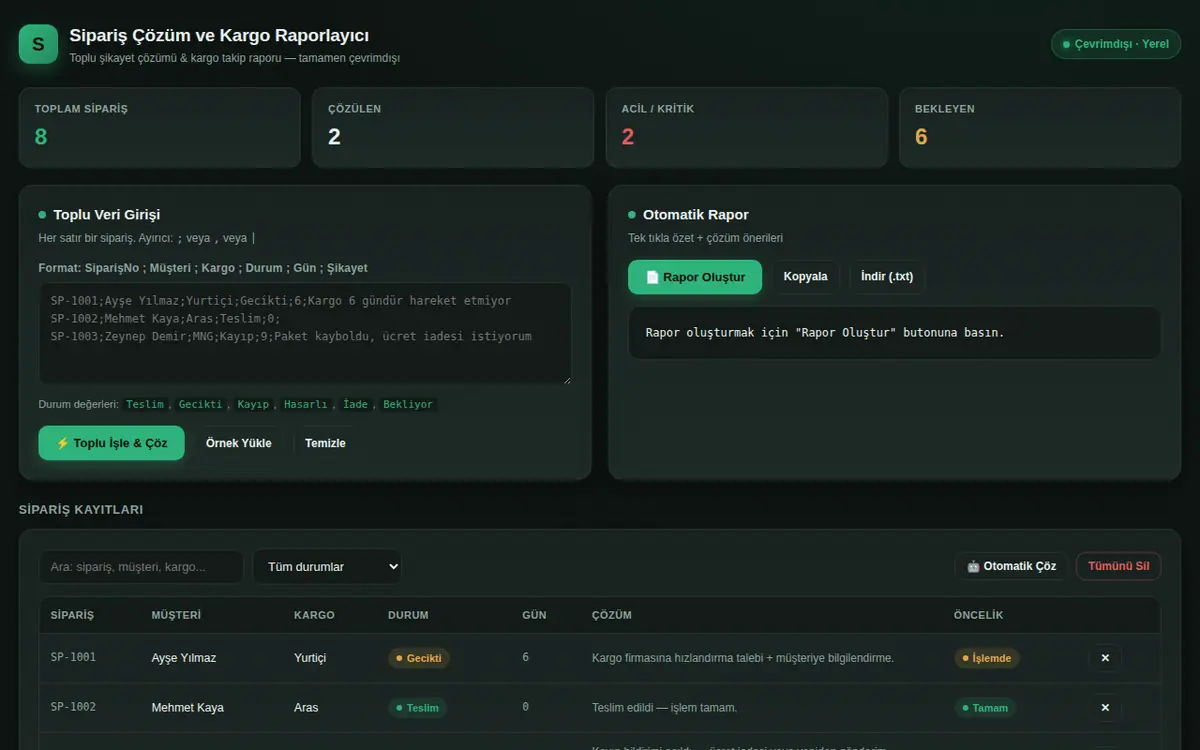Click the Rapor Oluştur button

(695, 277)
